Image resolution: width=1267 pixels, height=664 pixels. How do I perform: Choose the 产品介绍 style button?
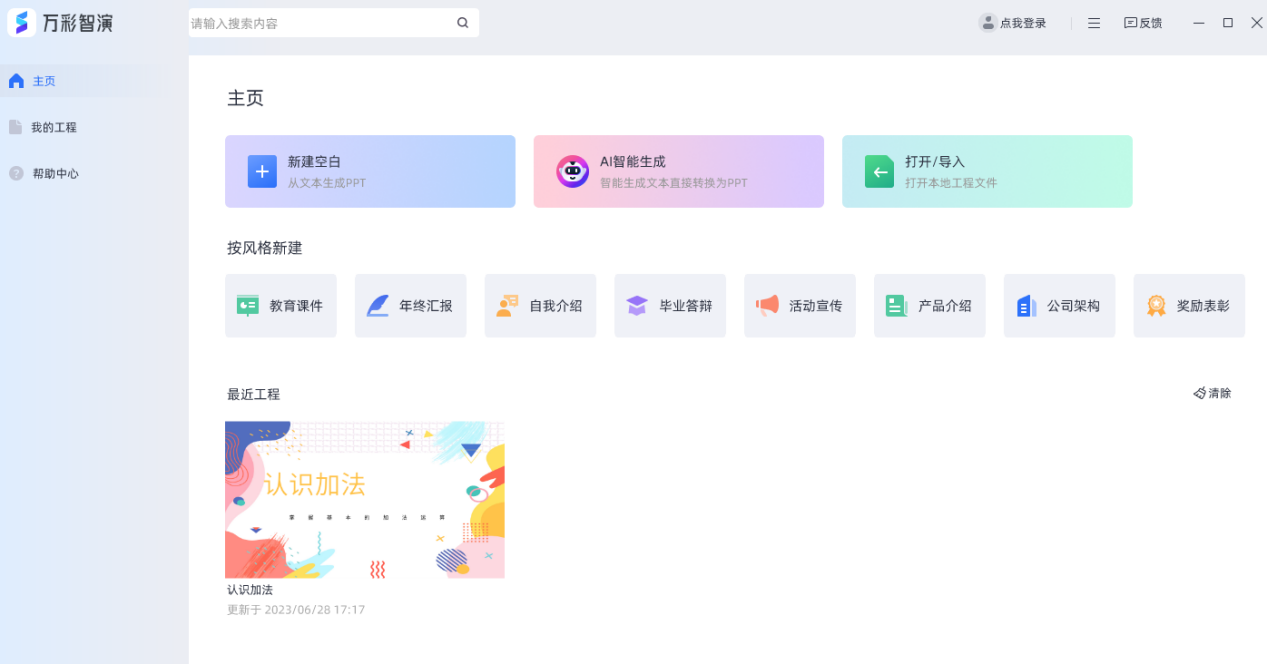coord(930,306)
